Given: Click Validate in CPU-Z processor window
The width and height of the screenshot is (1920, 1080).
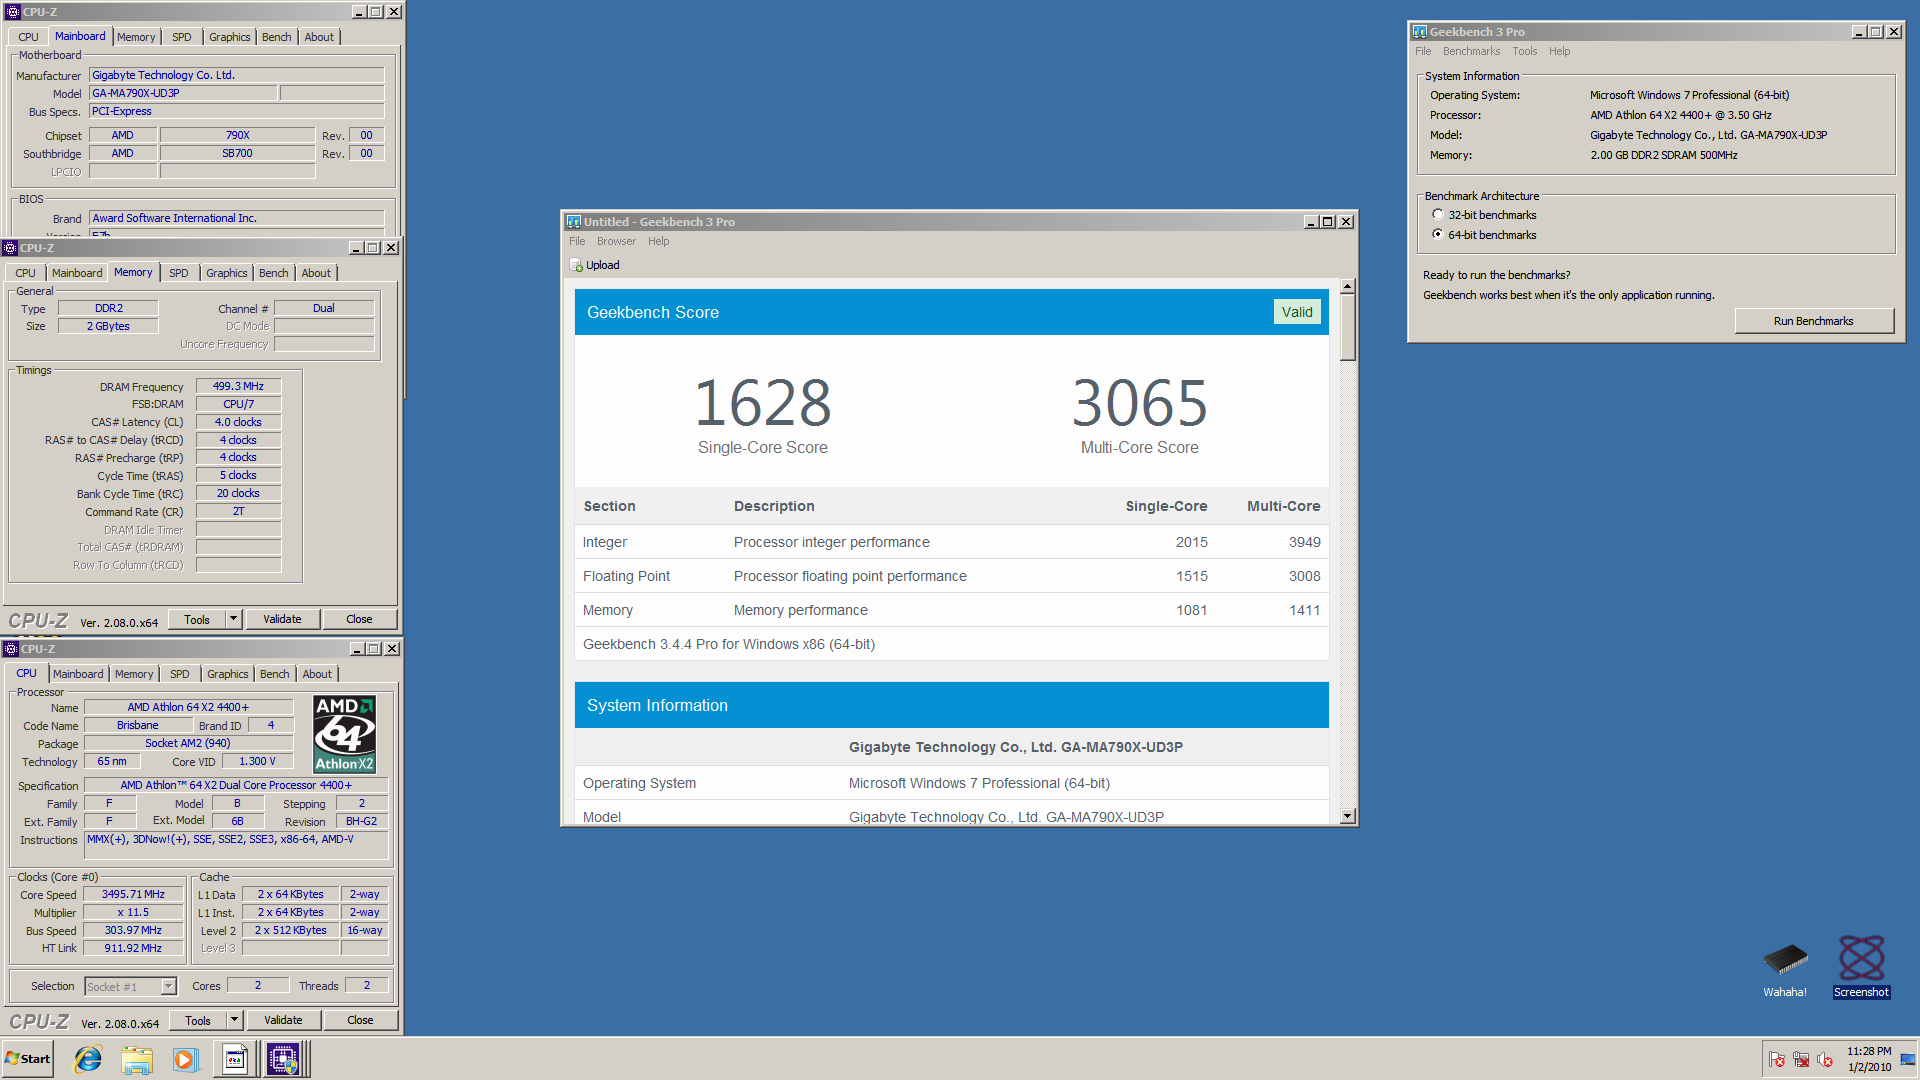Looking at the screenshot, I should [283, 1020].
